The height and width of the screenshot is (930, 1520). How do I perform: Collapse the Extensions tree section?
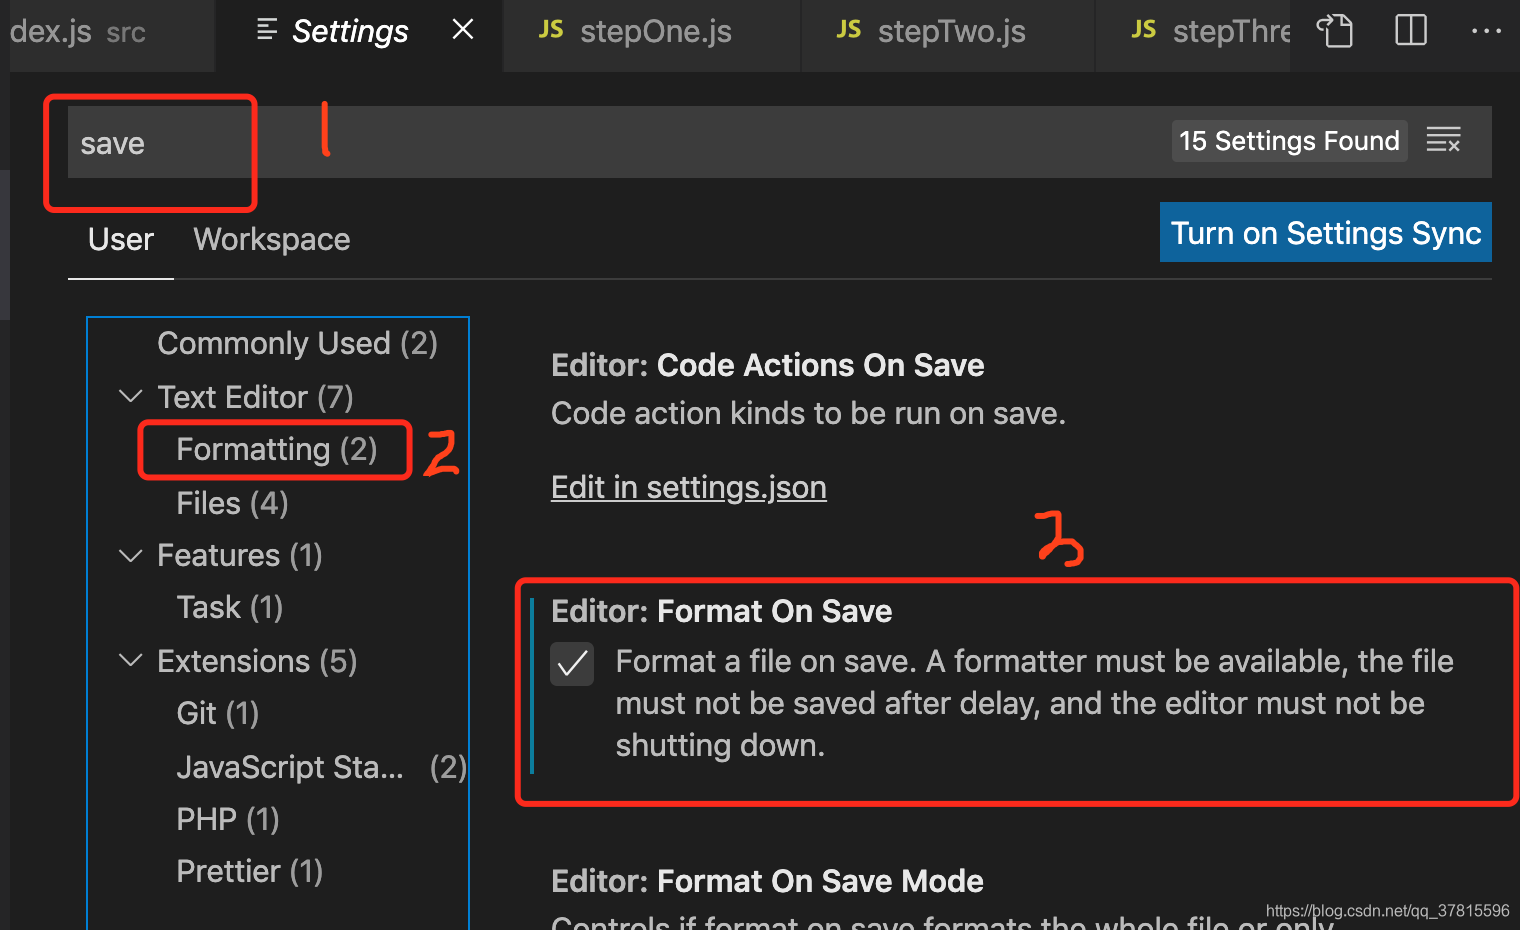point(130,661)
